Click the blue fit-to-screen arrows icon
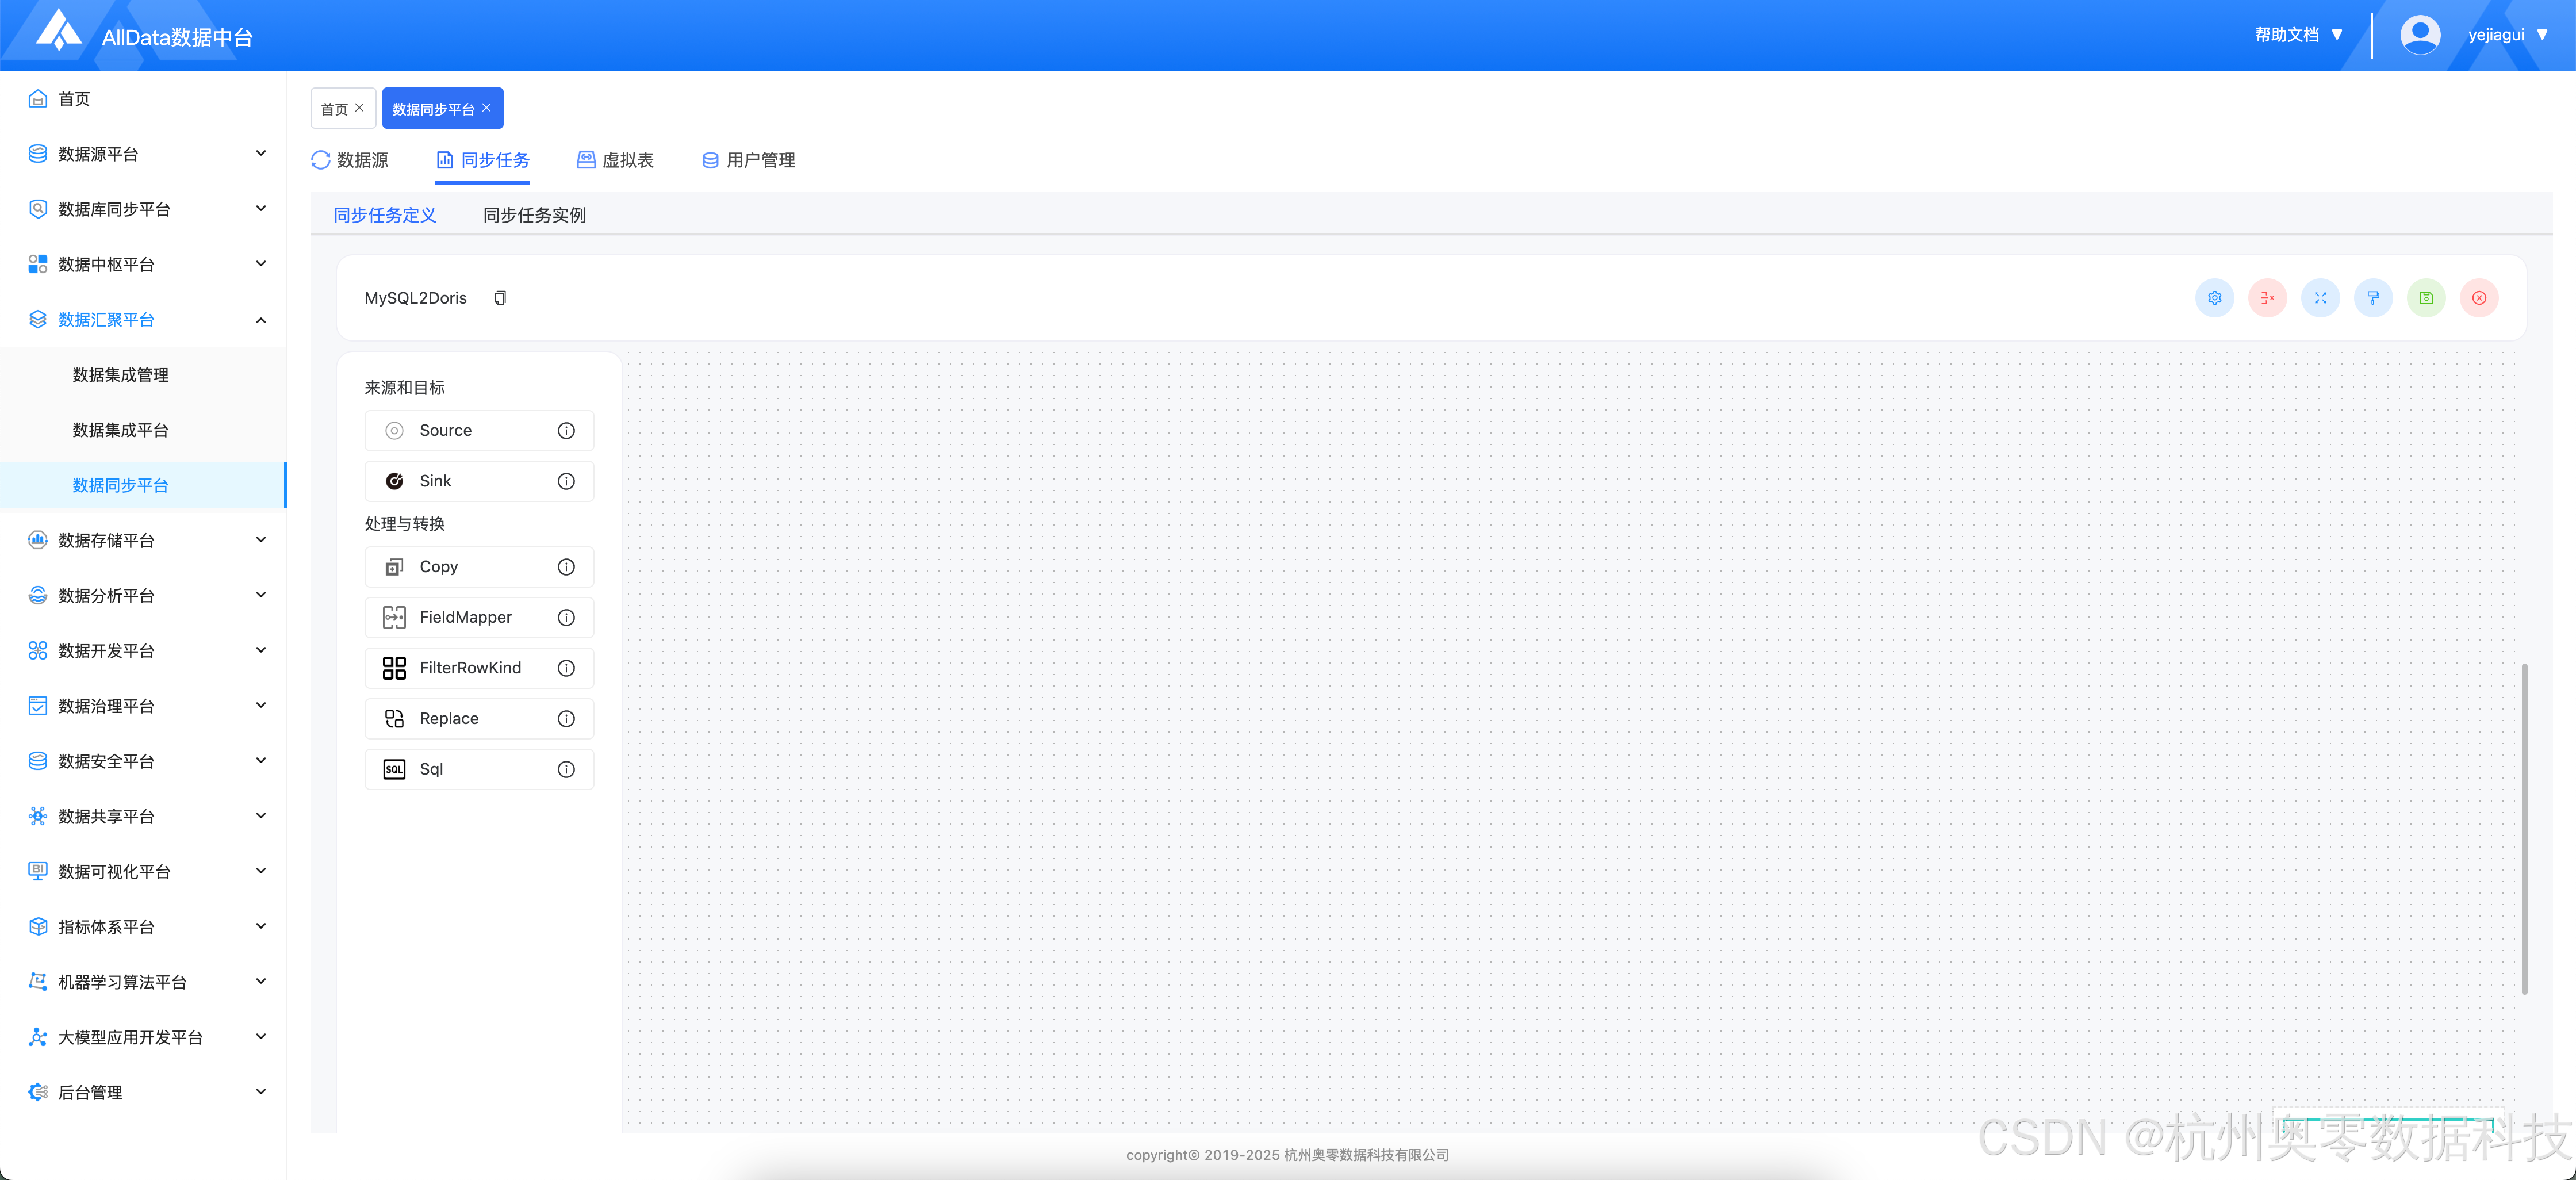Image resolution: width=2576 pixels, height=1180 pixels. 2320,298
